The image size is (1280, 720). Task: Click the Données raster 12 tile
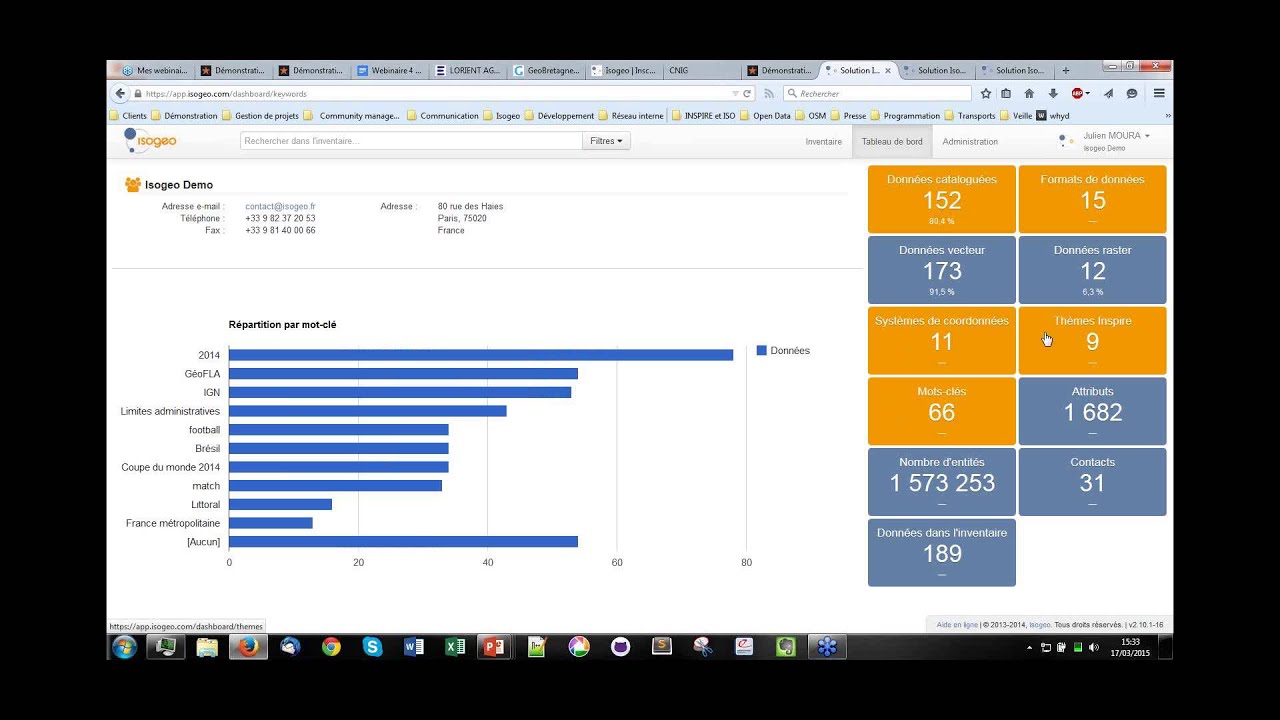tap(1092, 270)
